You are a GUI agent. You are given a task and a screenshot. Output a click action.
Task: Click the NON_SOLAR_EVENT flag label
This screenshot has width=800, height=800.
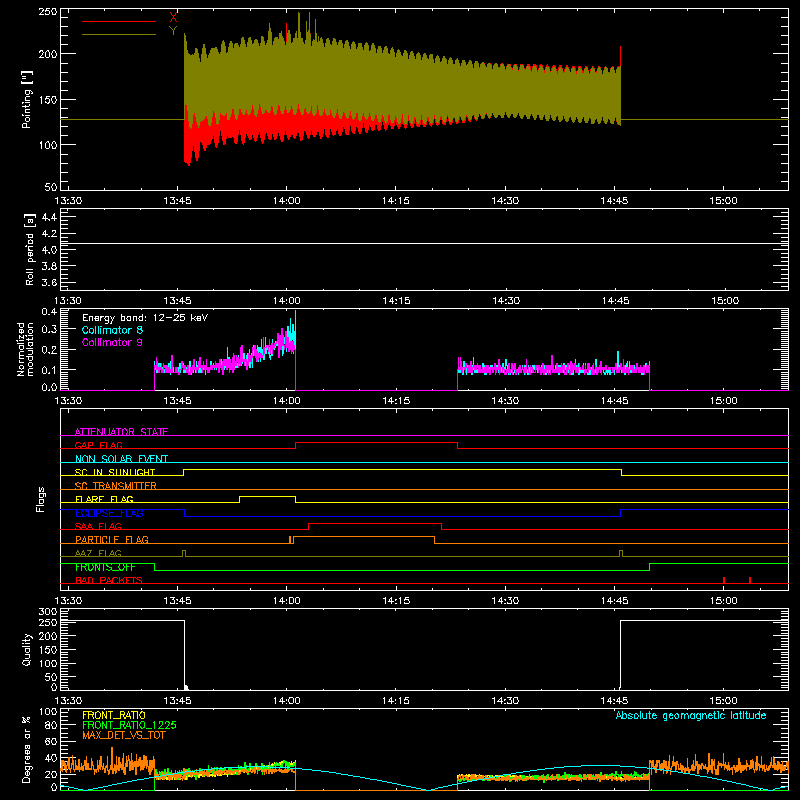(121, 459)
